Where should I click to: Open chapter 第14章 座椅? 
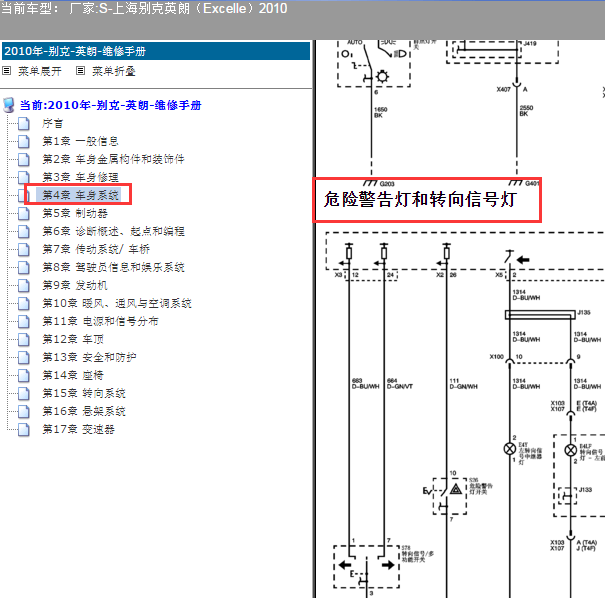tap(73, 375)
